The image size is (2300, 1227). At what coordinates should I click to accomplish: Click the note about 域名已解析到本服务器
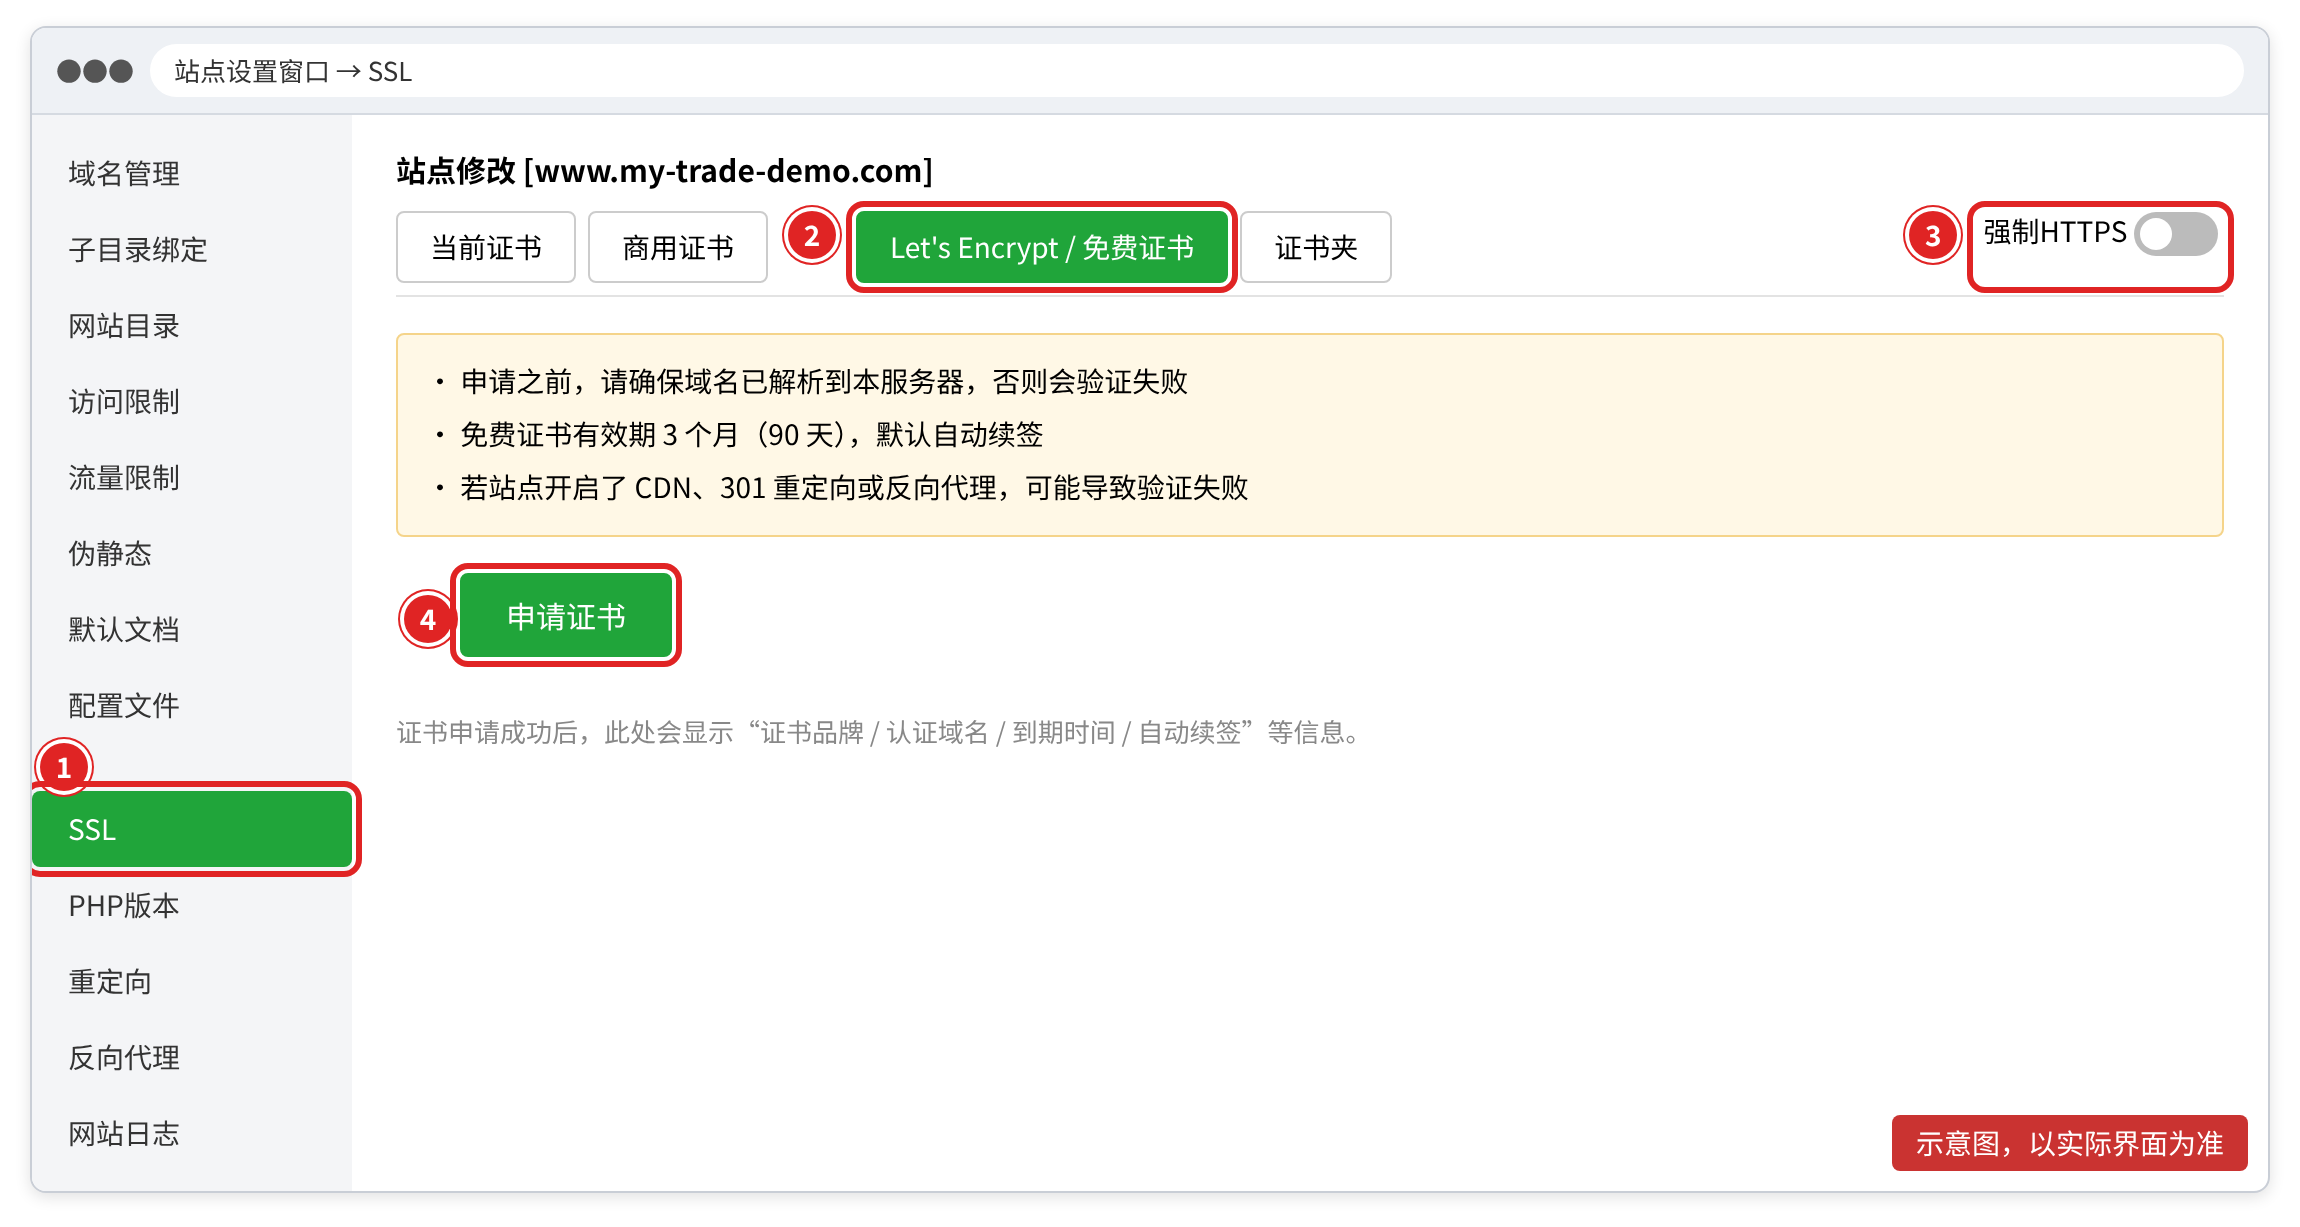(824, 382)
